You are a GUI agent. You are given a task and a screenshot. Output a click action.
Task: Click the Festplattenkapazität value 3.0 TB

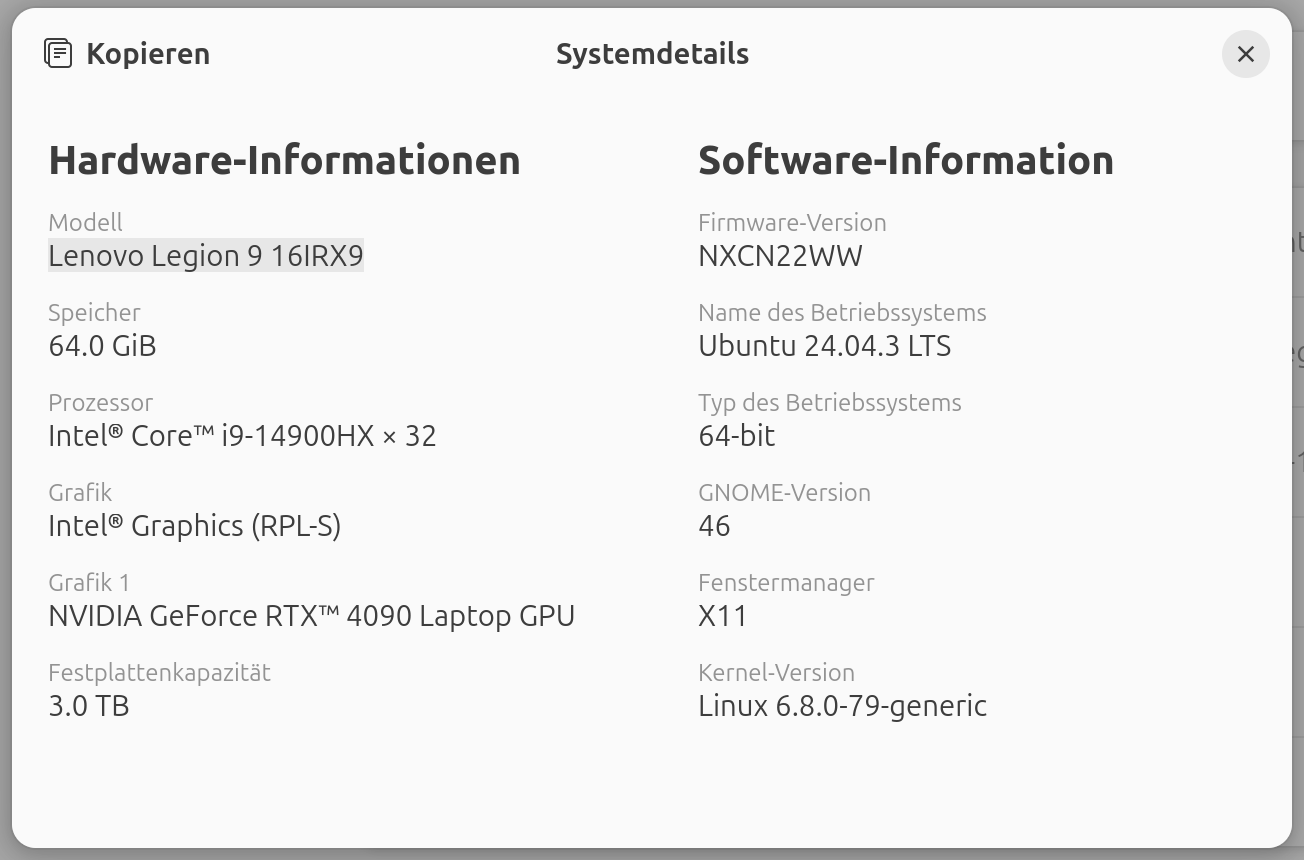point(89,705)
